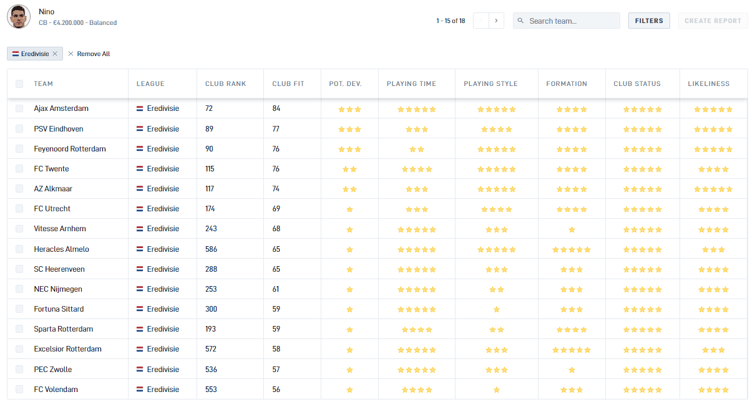Image resolution: width=750 pixels, height=402 pixels.
Task: Click Netherlands flag in Ajax Amsterdam row
Action: pyautogui.click(x=140, y=109)
